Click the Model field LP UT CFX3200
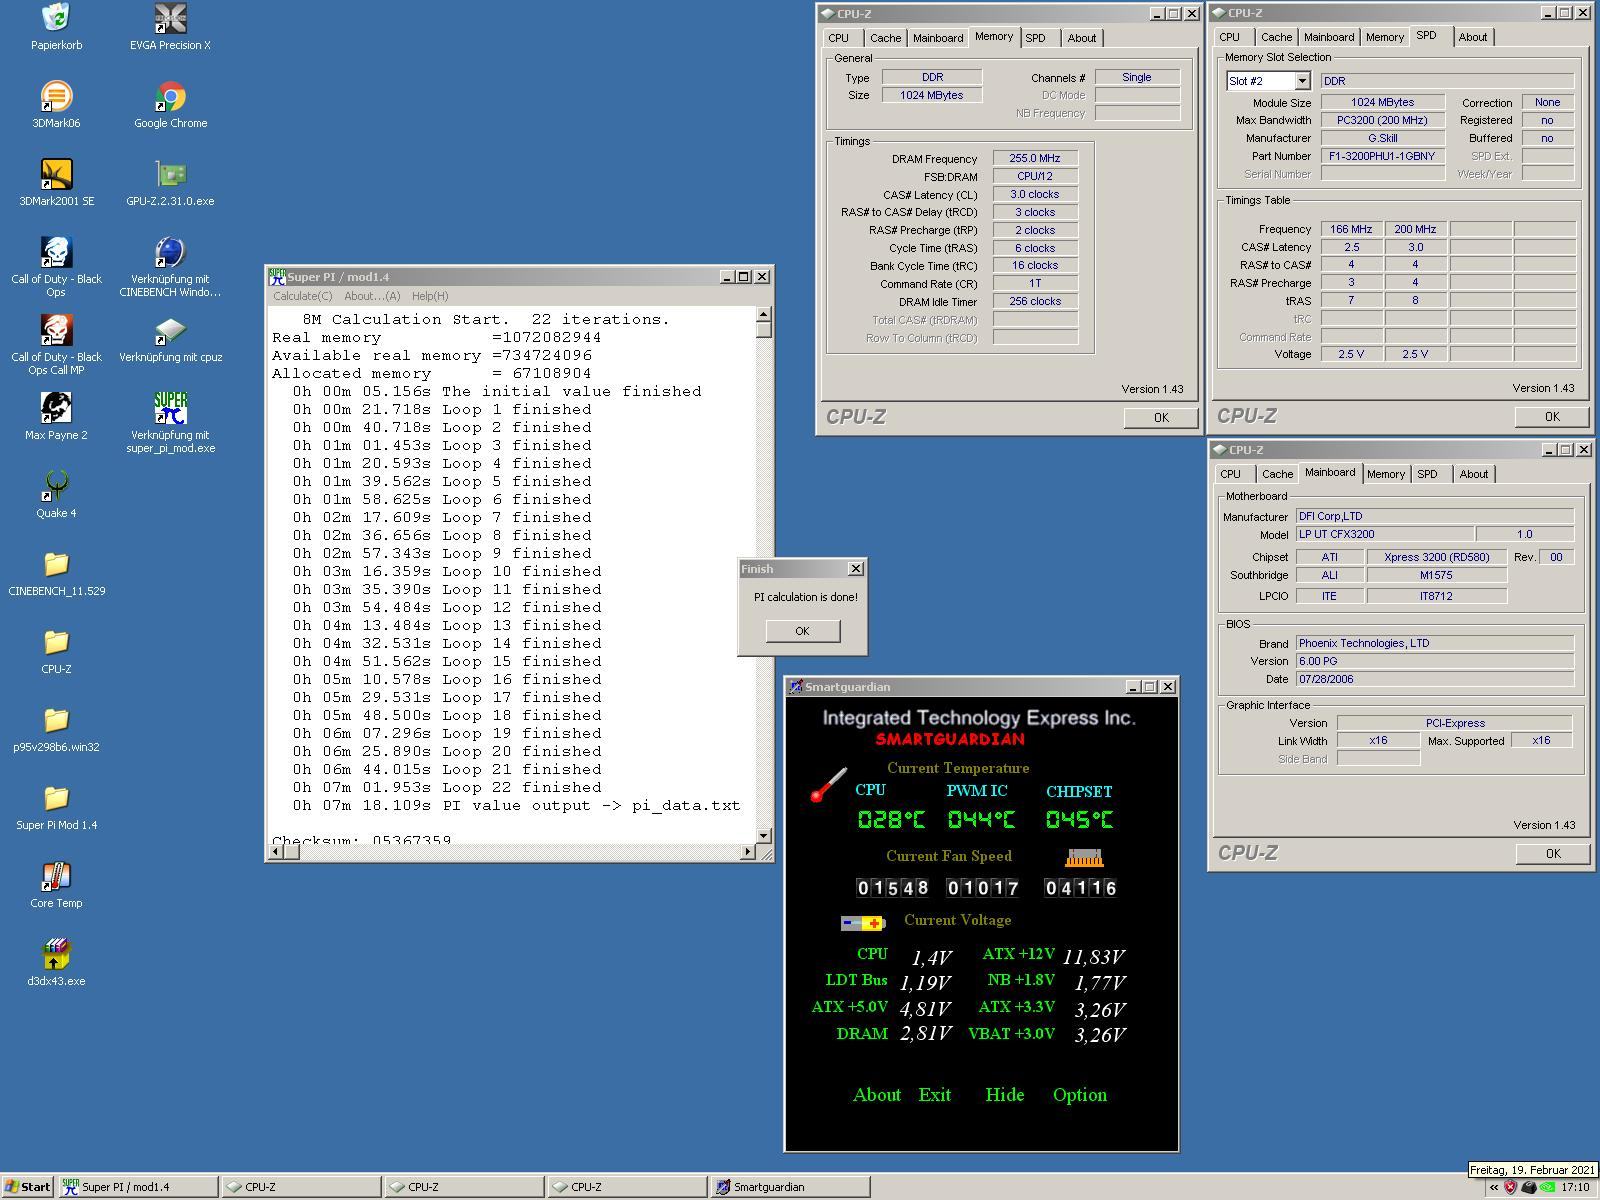Viewport: 1600px width, 1200px height. pos(1385,534)
